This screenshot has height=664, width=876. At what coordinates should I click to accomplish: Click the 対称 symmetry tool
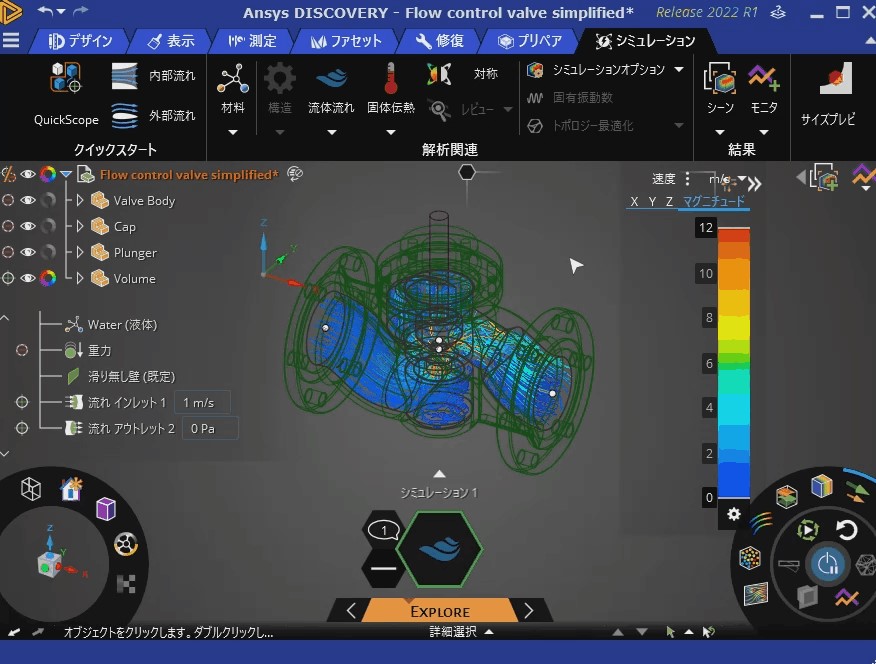[x=463, y=74]
